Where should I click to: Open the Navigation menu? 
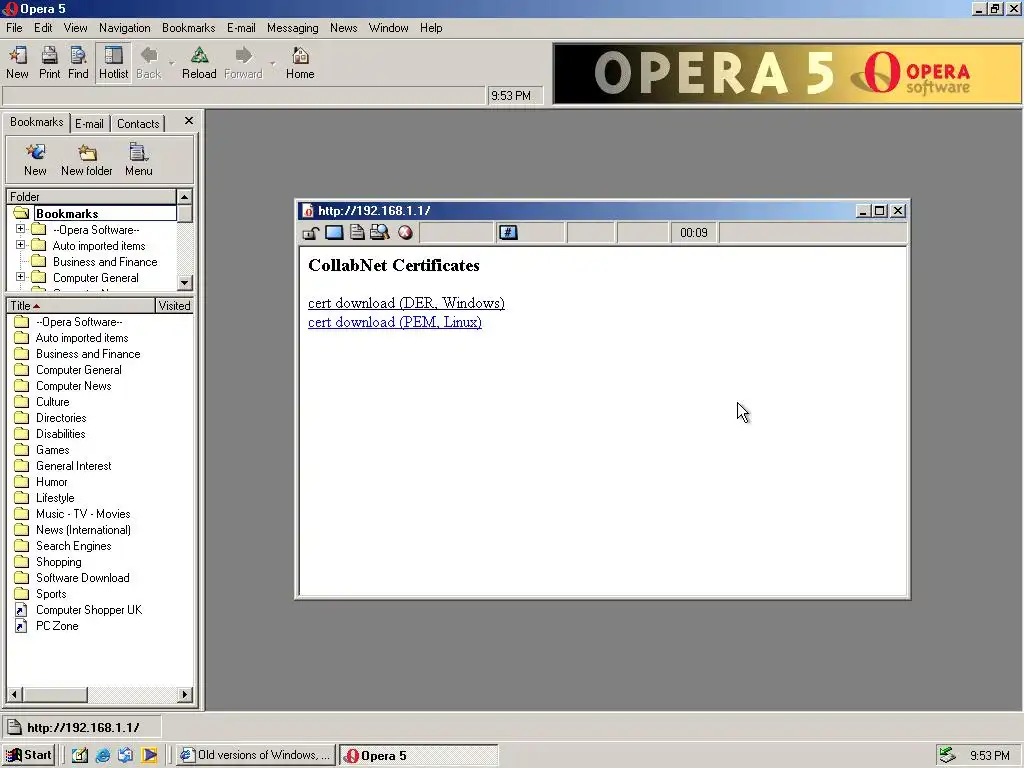click(x=125, y=28)
